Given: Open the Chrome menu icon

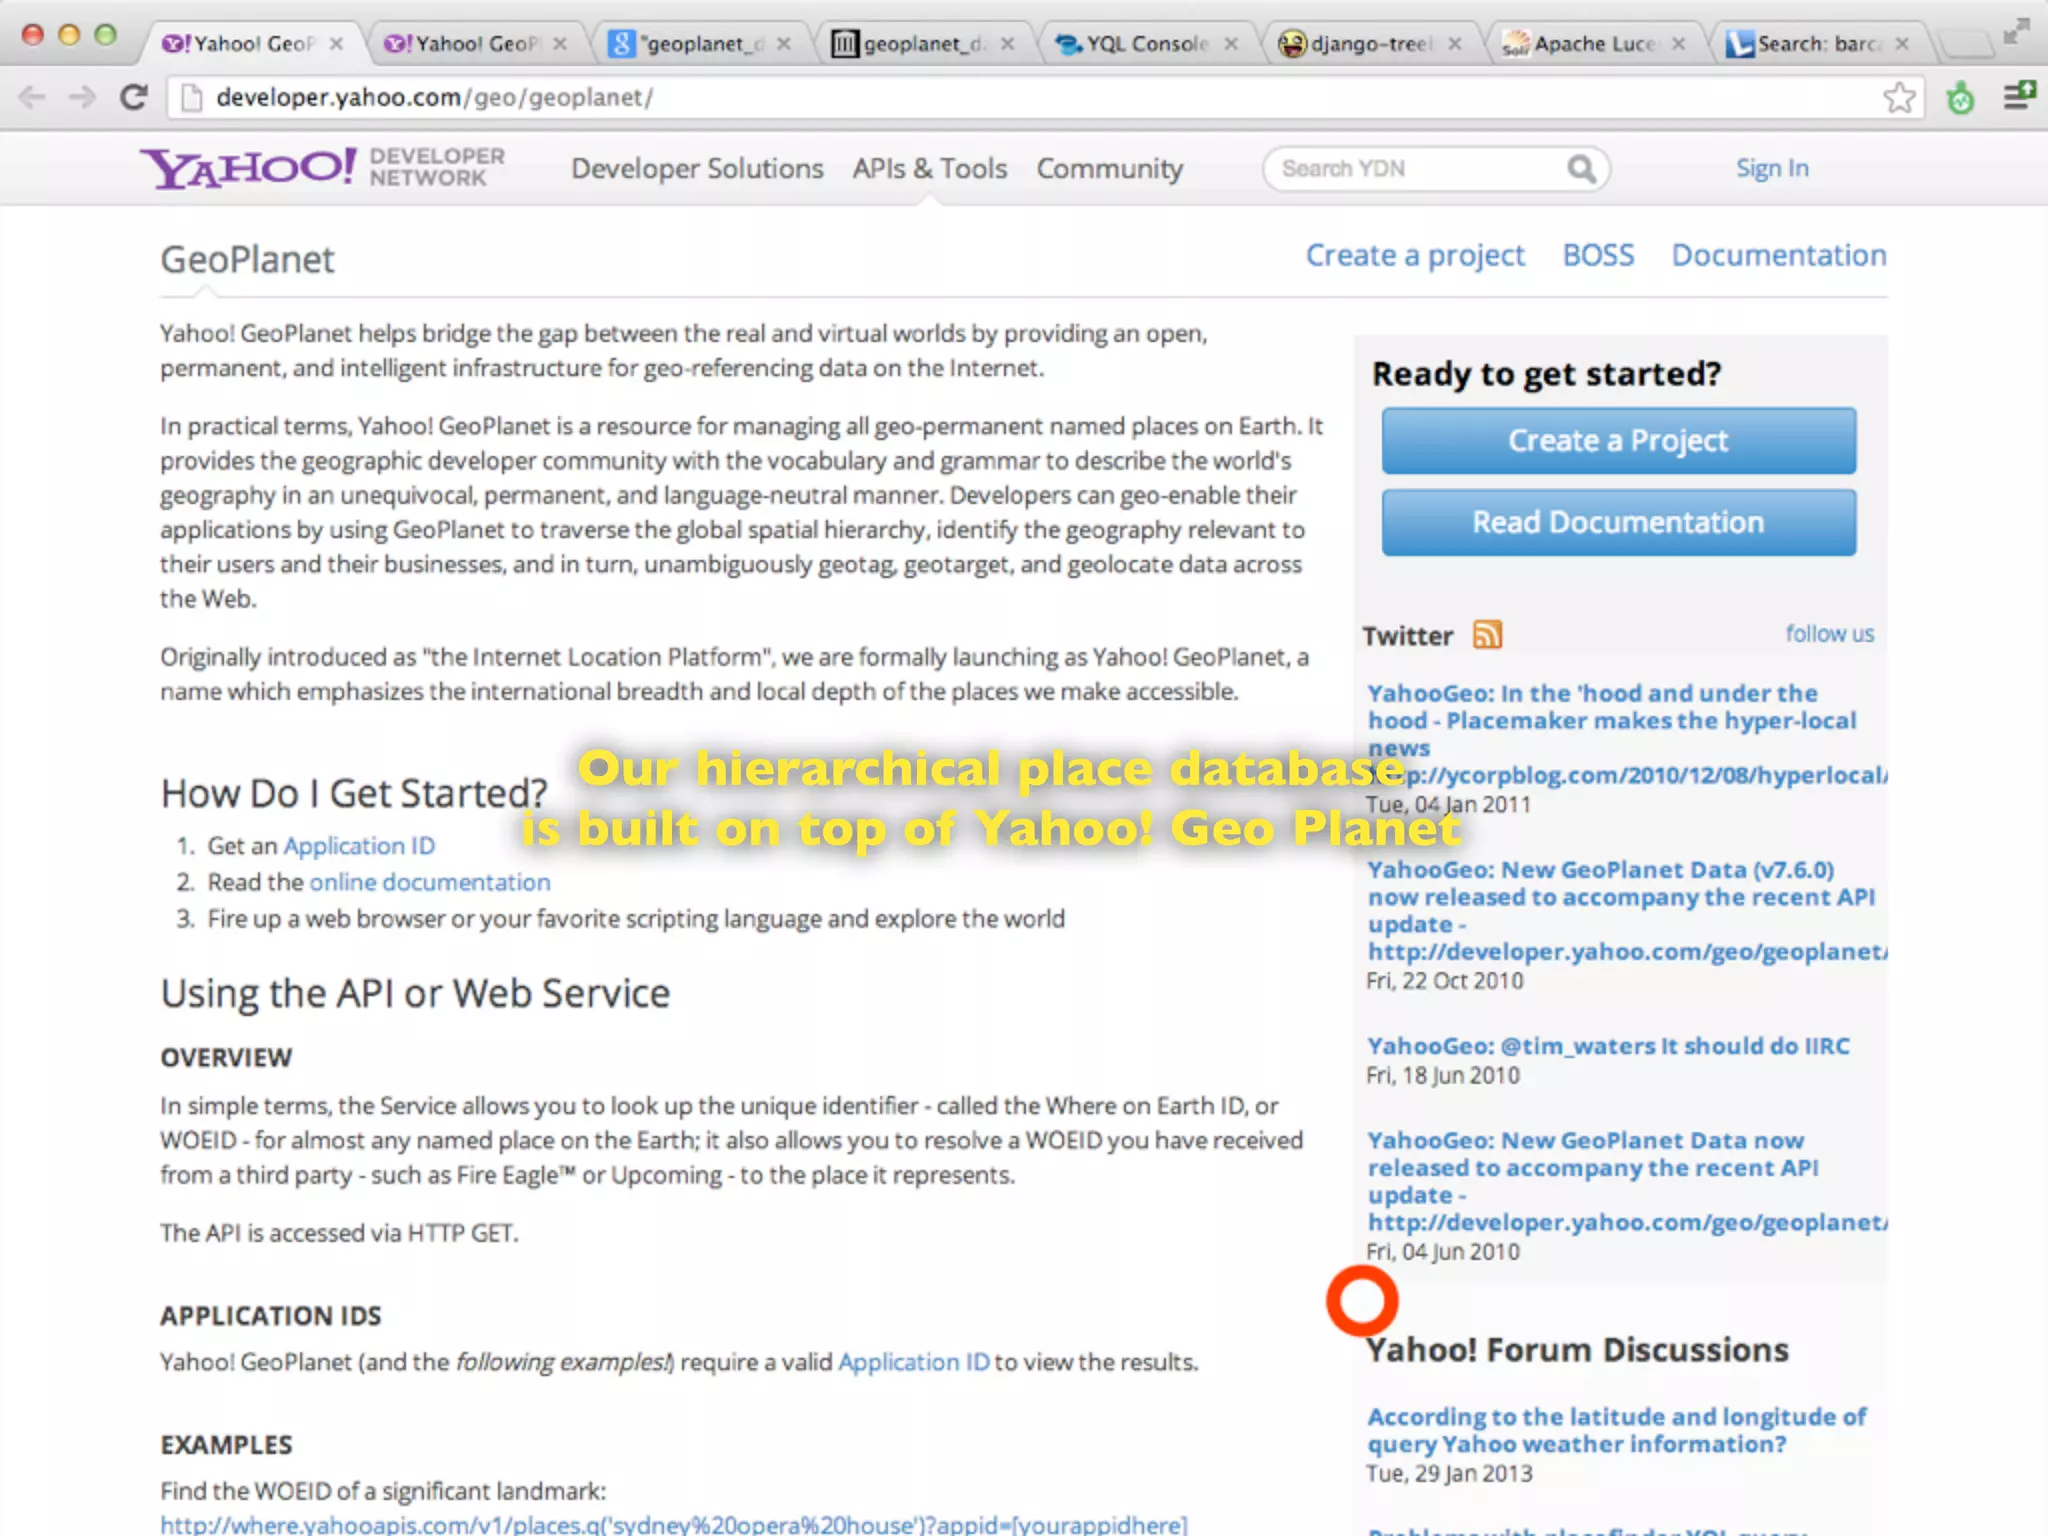Looking at the screenshot, I should coord(2019,96).
